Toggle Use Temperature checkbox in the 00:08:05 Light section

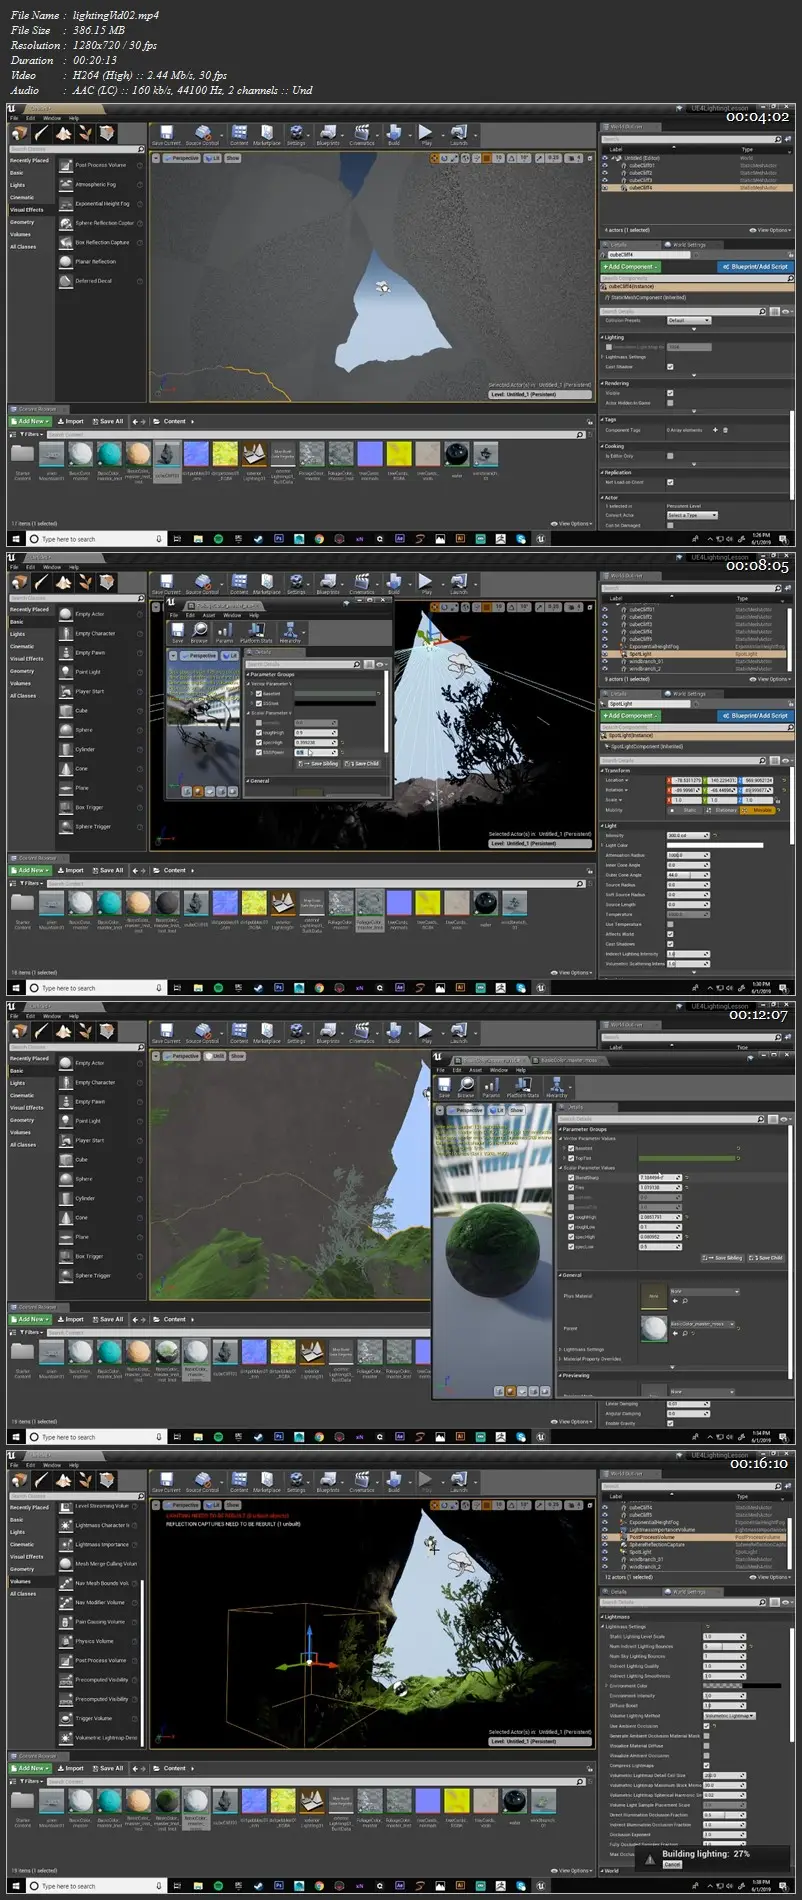click(x=670, y=924)
